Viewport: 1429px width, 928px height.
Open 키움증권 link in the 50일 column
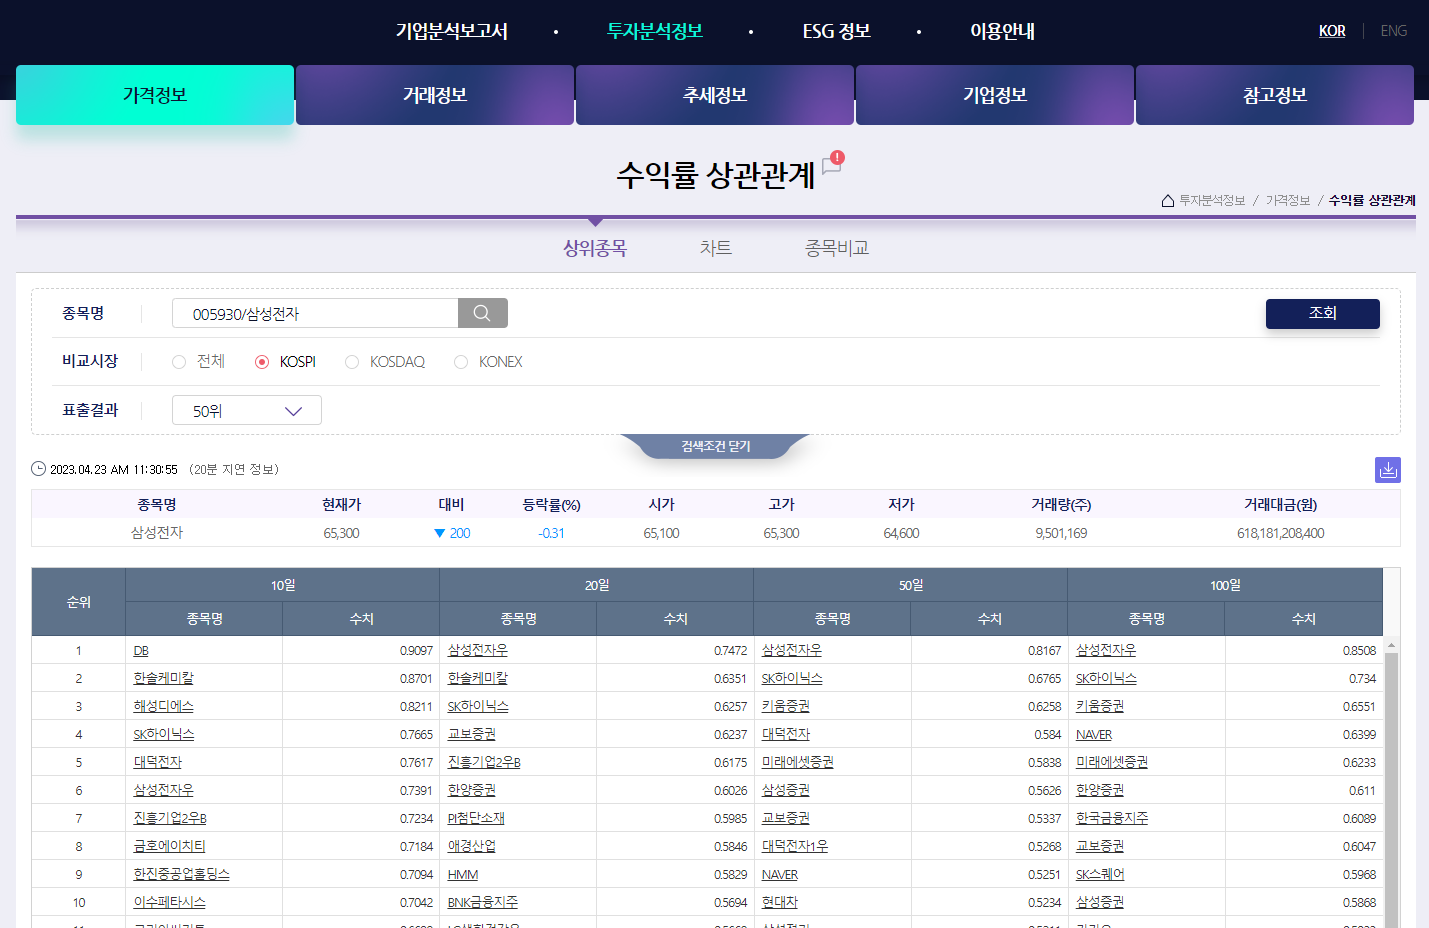coord(786,707)
